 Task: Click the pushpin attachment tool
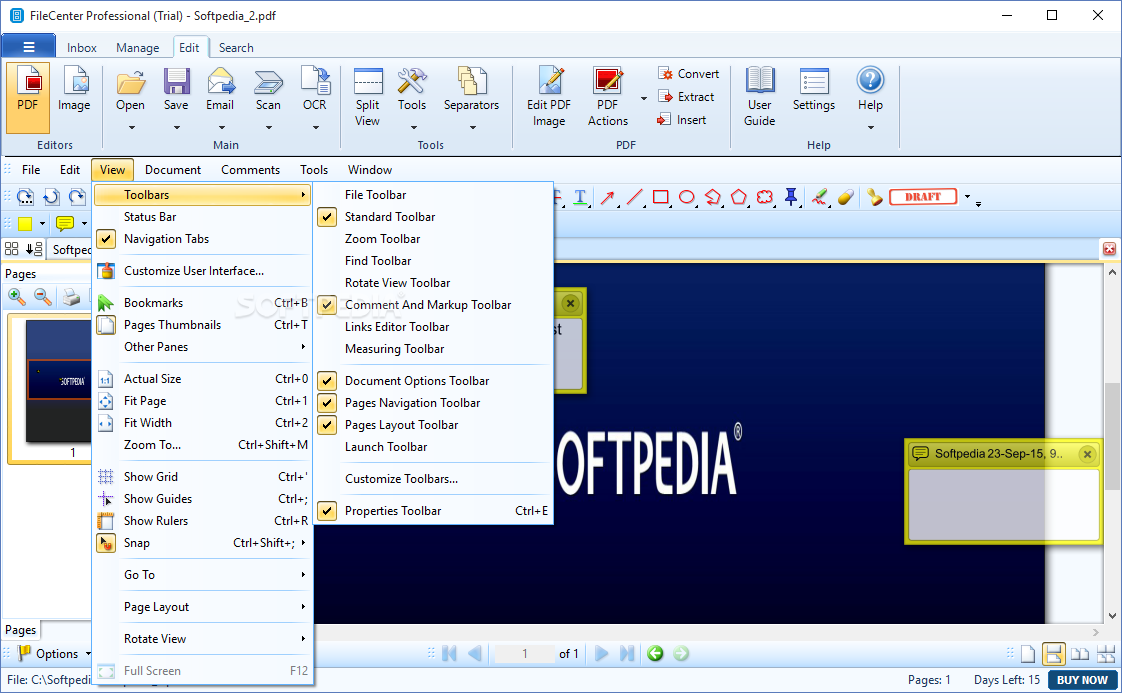(x=791, y=197)
